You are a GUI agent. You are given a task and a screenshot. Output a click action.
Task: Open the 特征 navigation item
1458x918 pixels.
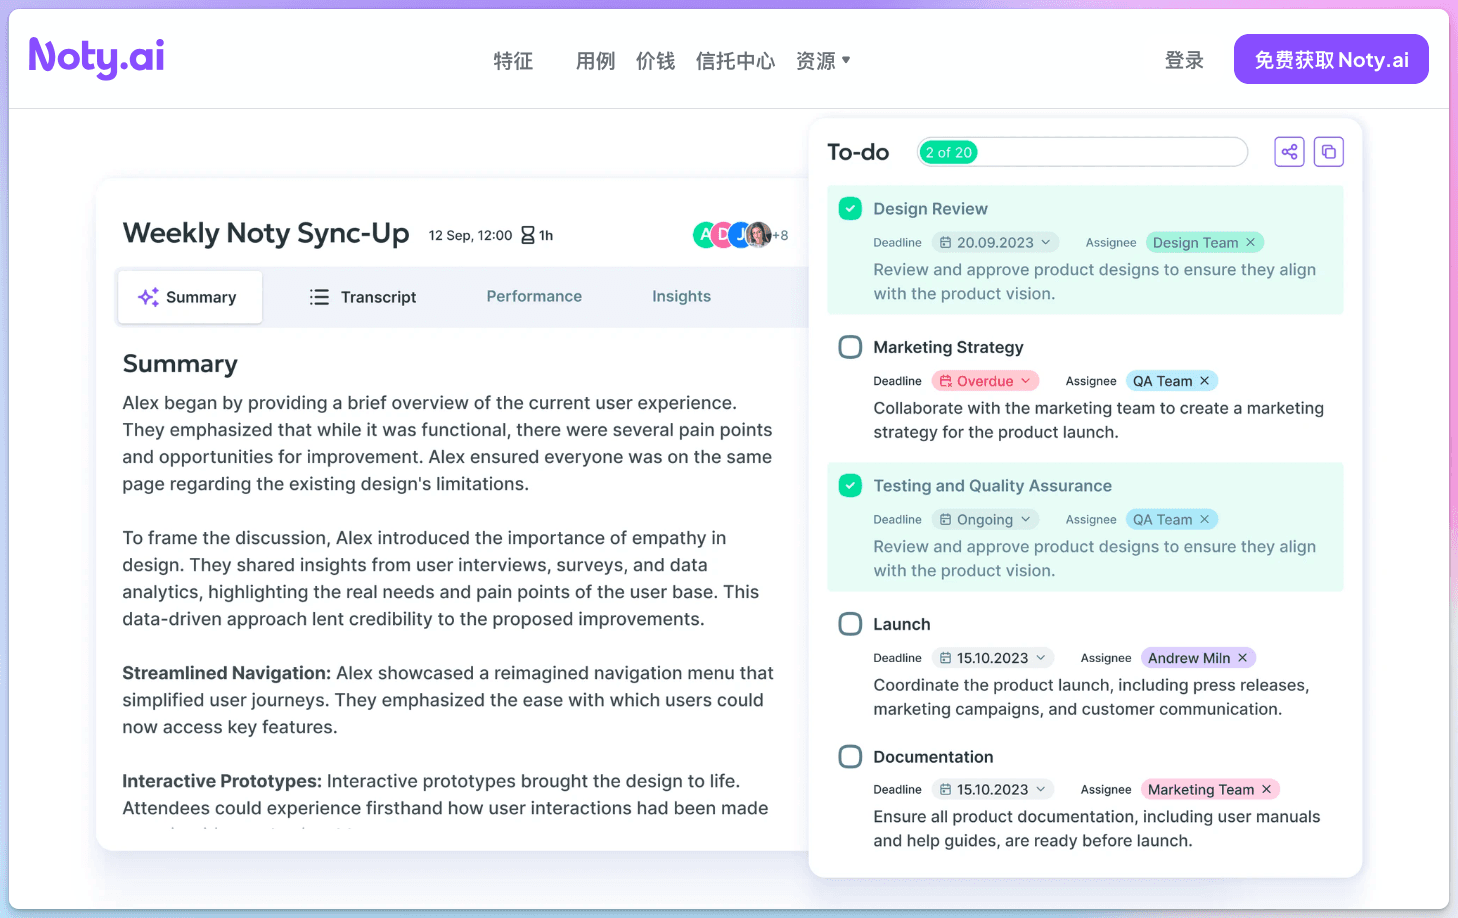coord(513,61)
